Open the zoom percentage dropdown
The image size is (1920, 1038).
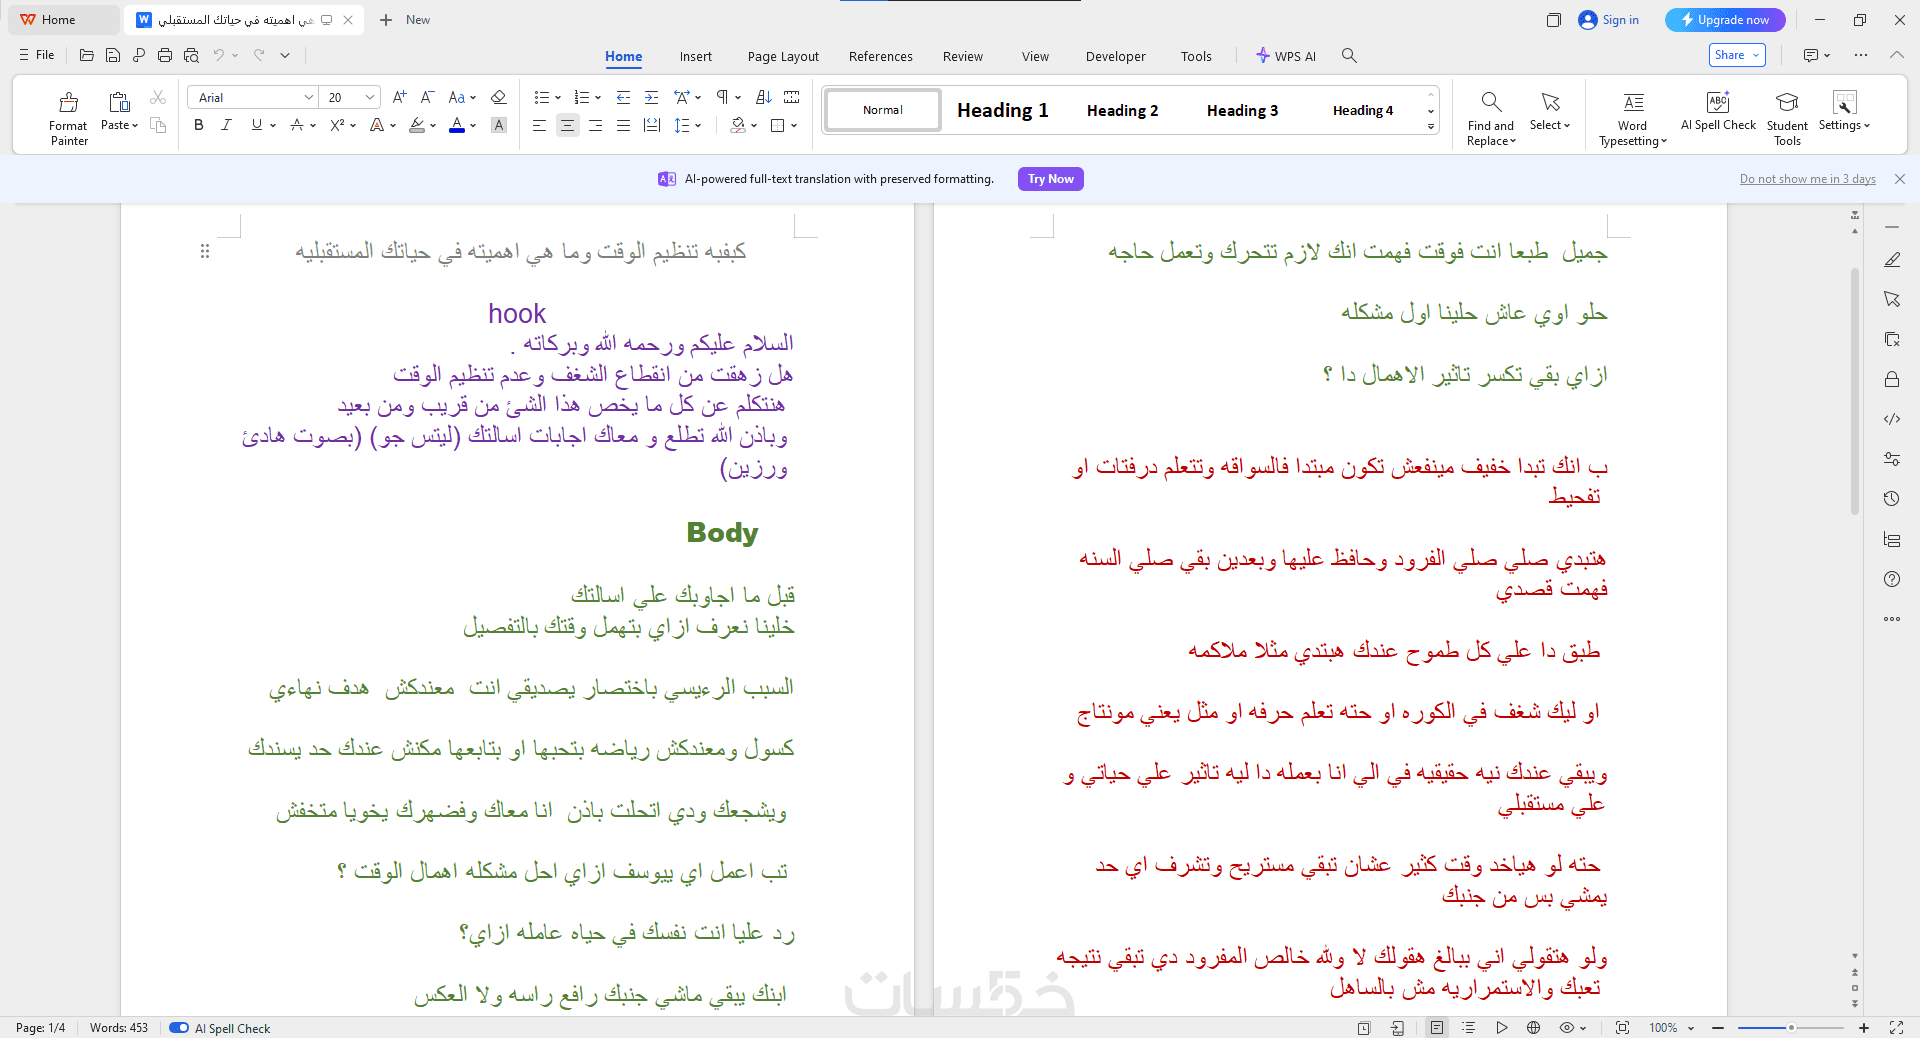[x=1691, y=1028]
